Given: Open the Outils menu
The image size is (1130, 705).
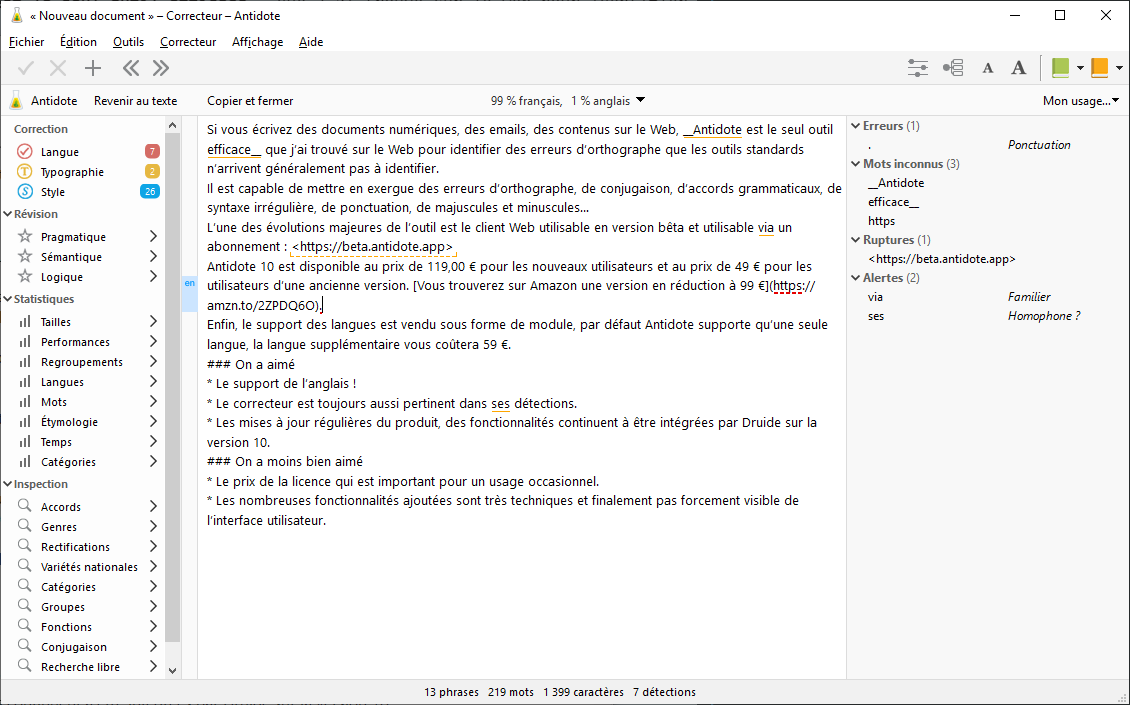Looking at the screenshot, I should point(128,42).
